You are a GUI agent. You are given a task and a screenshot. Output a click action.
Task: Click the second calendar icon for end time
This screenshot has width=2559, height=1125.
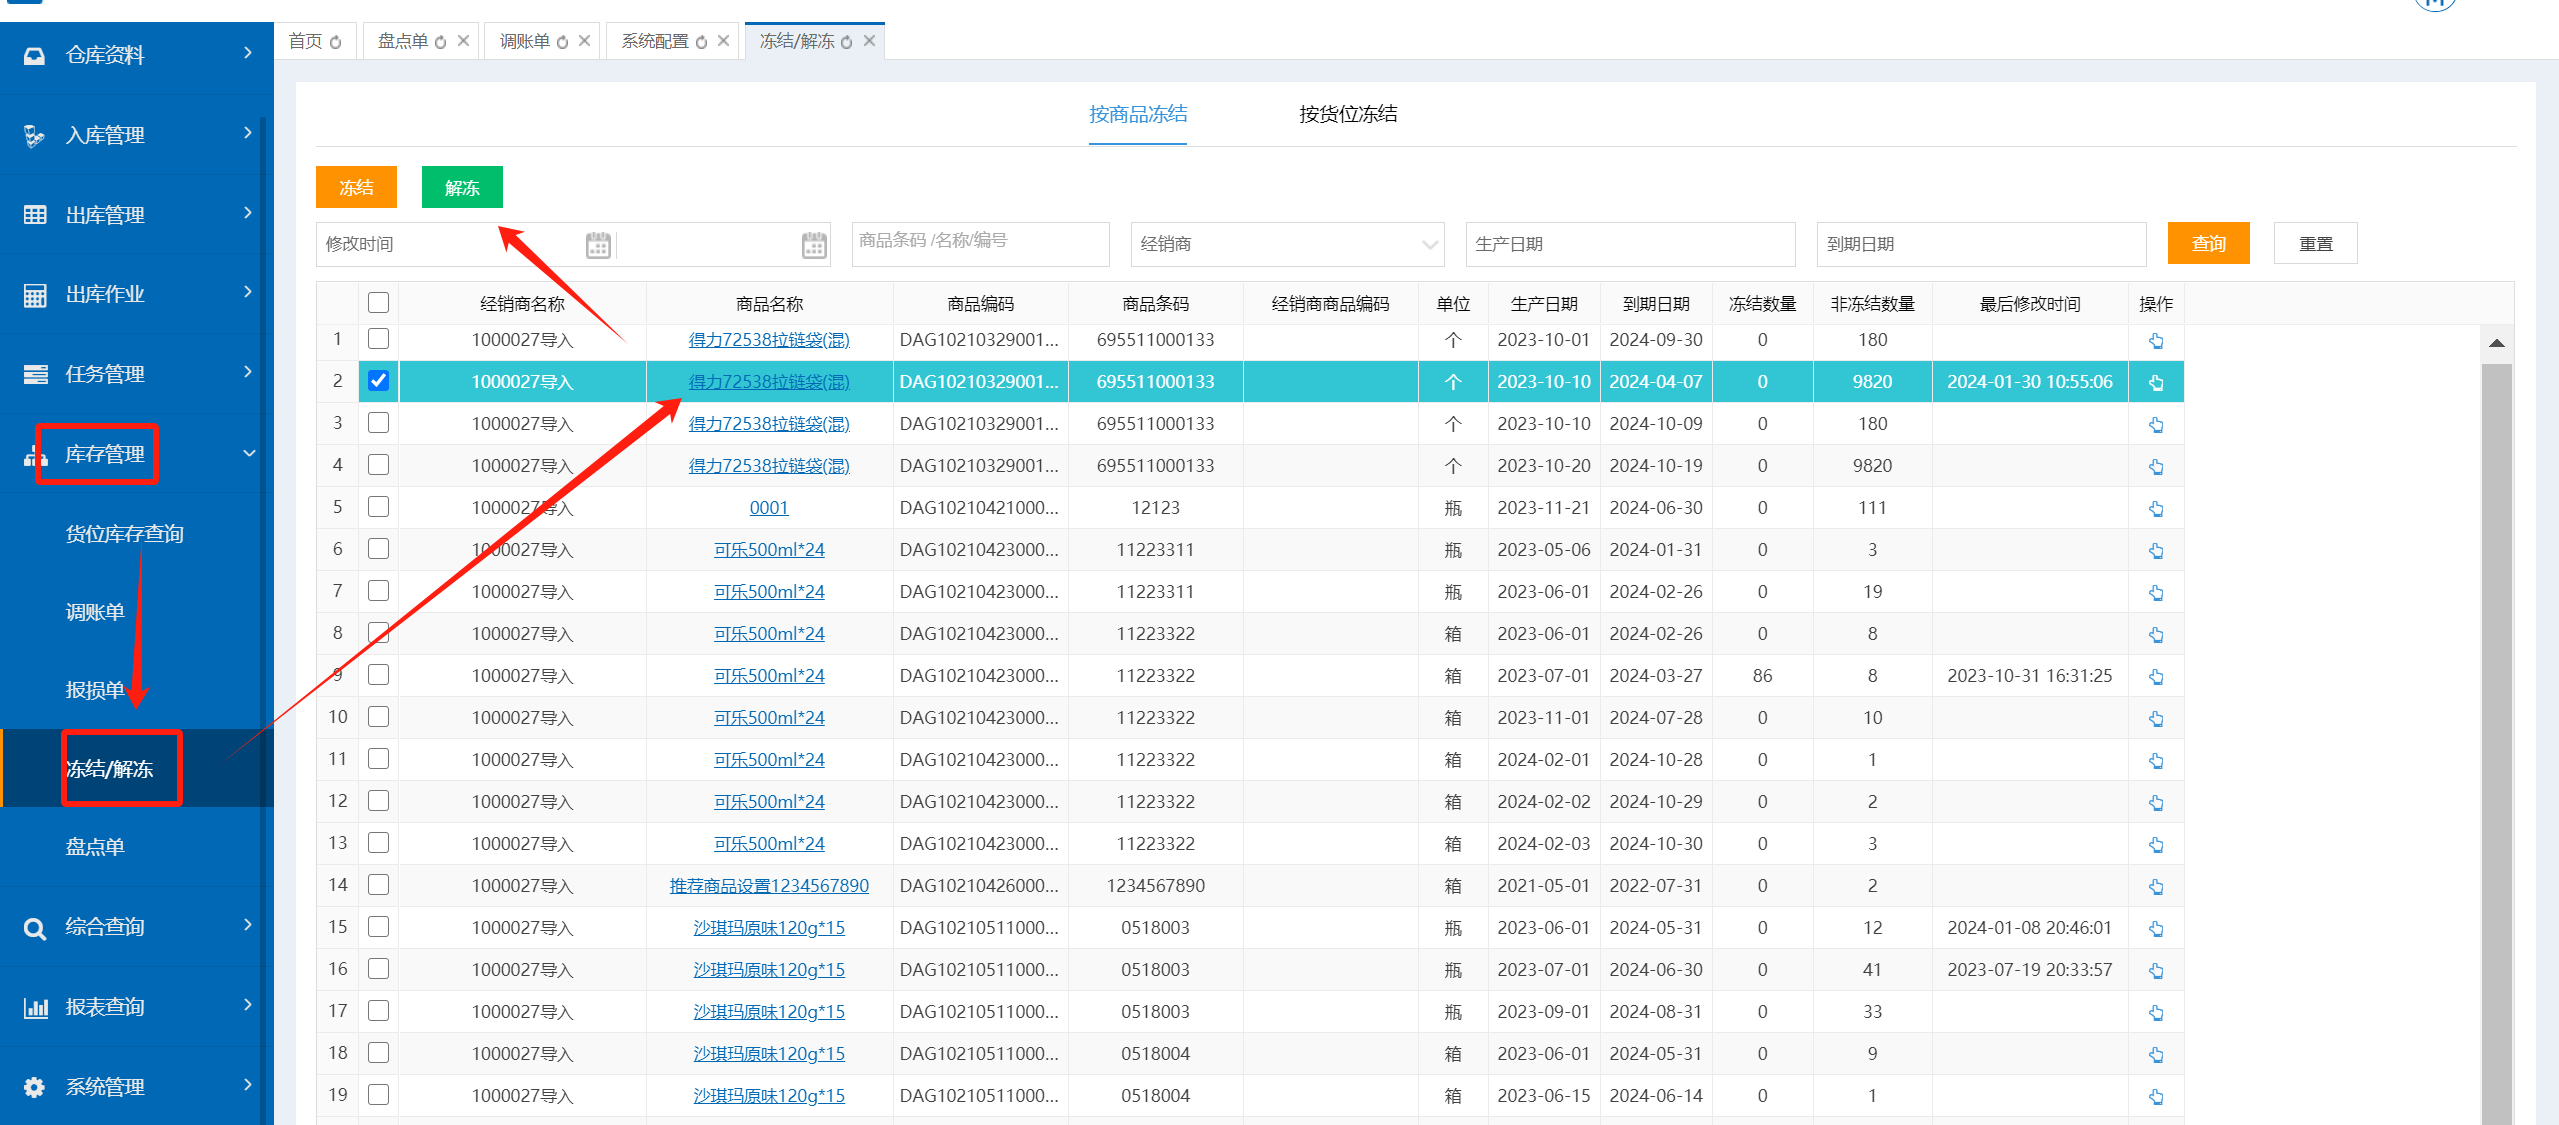pos(814,245)
